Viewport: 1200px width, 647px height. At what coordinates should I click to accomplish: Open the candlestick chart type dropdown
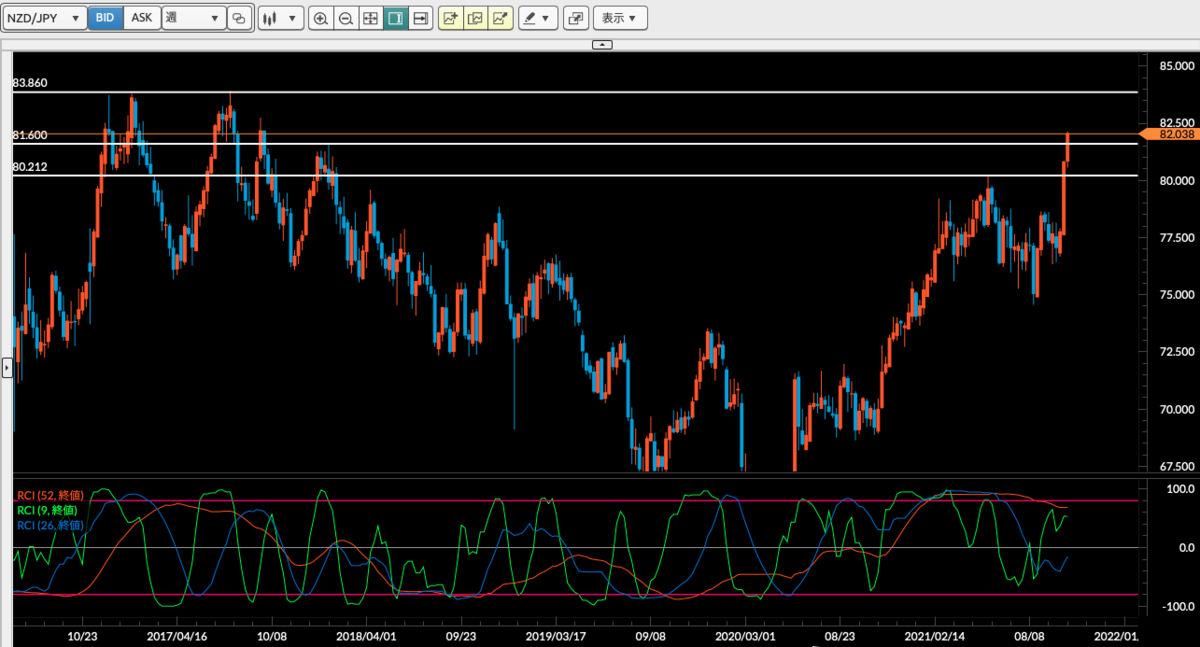280,18
